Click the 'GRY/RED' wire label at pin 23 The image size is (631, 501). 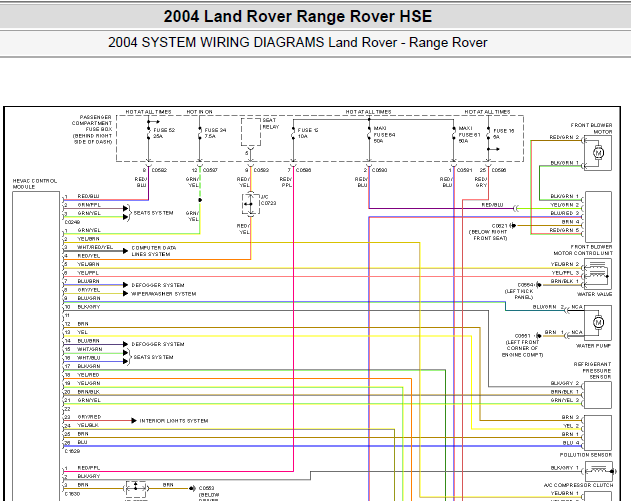pyautogui.click(x=89, y=417)
